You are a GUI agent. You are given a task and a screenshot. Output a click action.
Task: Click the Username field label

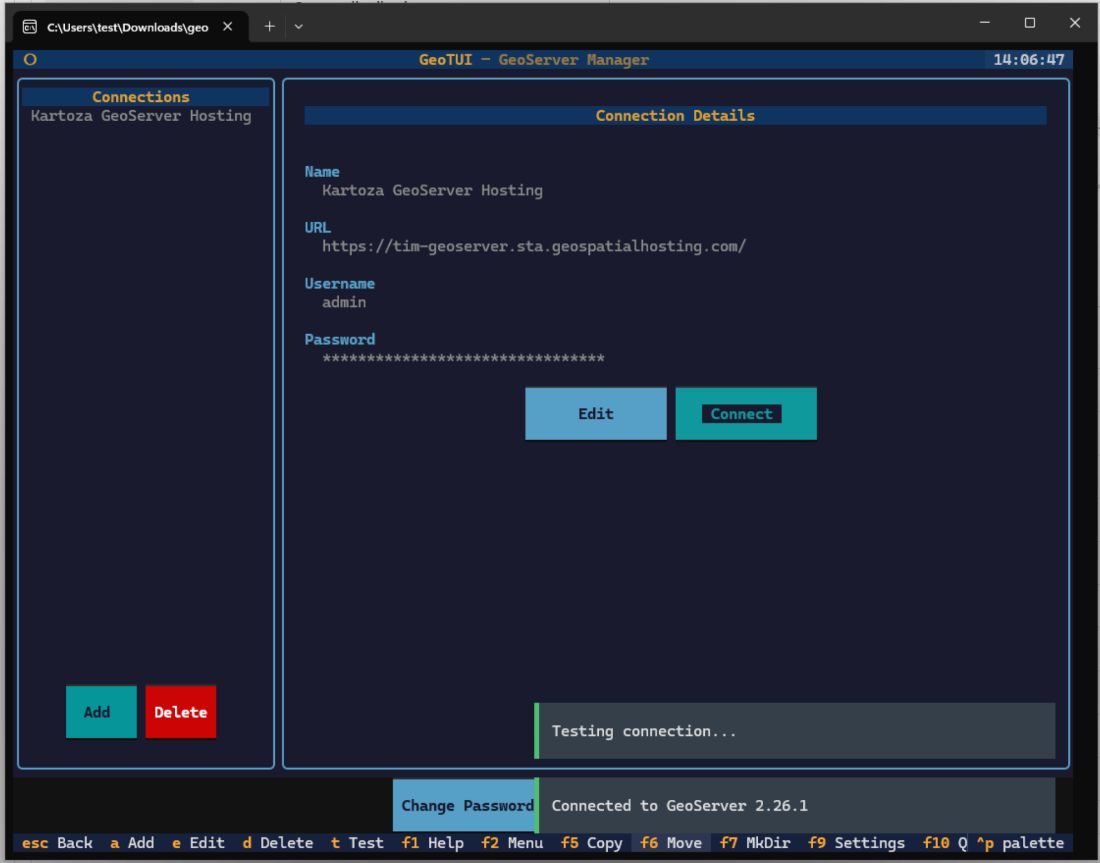click(x=340, y=283)
